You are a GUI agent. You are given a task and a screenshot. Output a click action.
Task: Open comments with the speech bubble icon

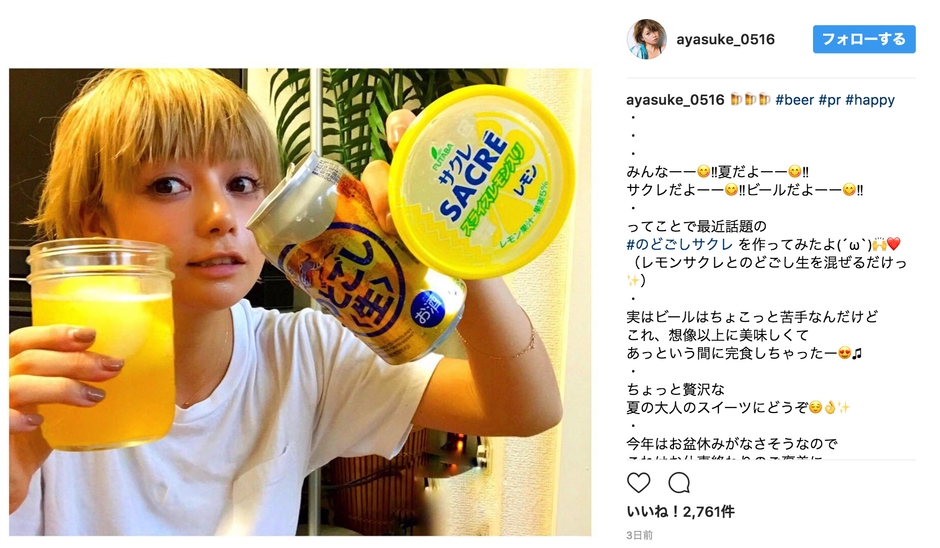click(x=679, y=483)
